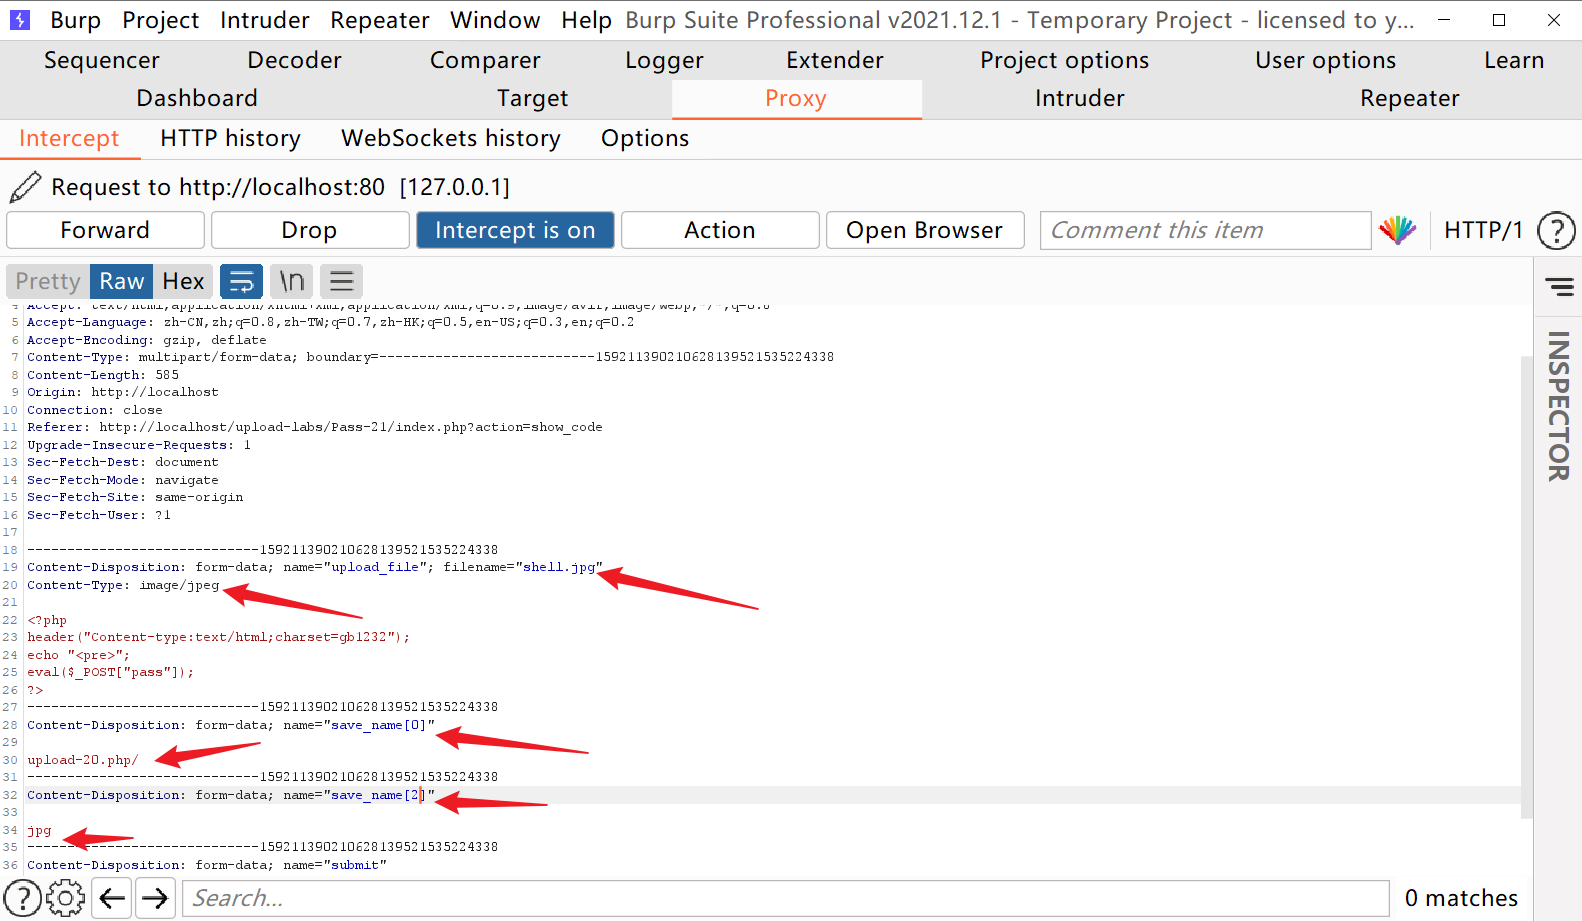Click the Comment this item field

1205,230
